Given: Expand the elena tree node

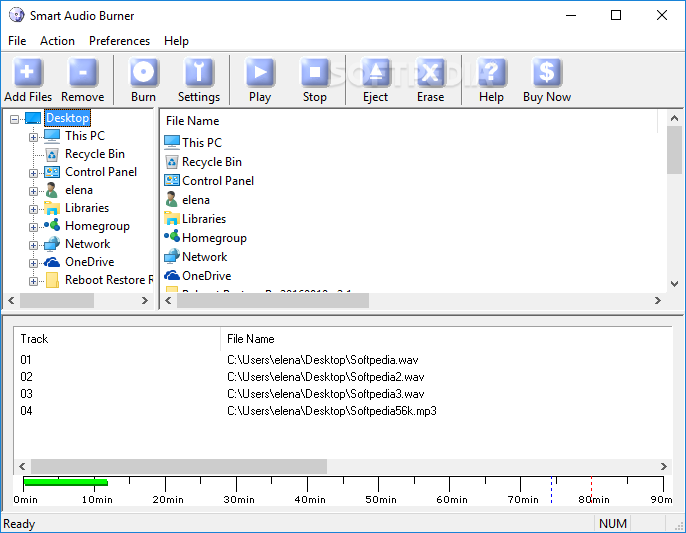Looking at the screenshot, I should (33, 191).
